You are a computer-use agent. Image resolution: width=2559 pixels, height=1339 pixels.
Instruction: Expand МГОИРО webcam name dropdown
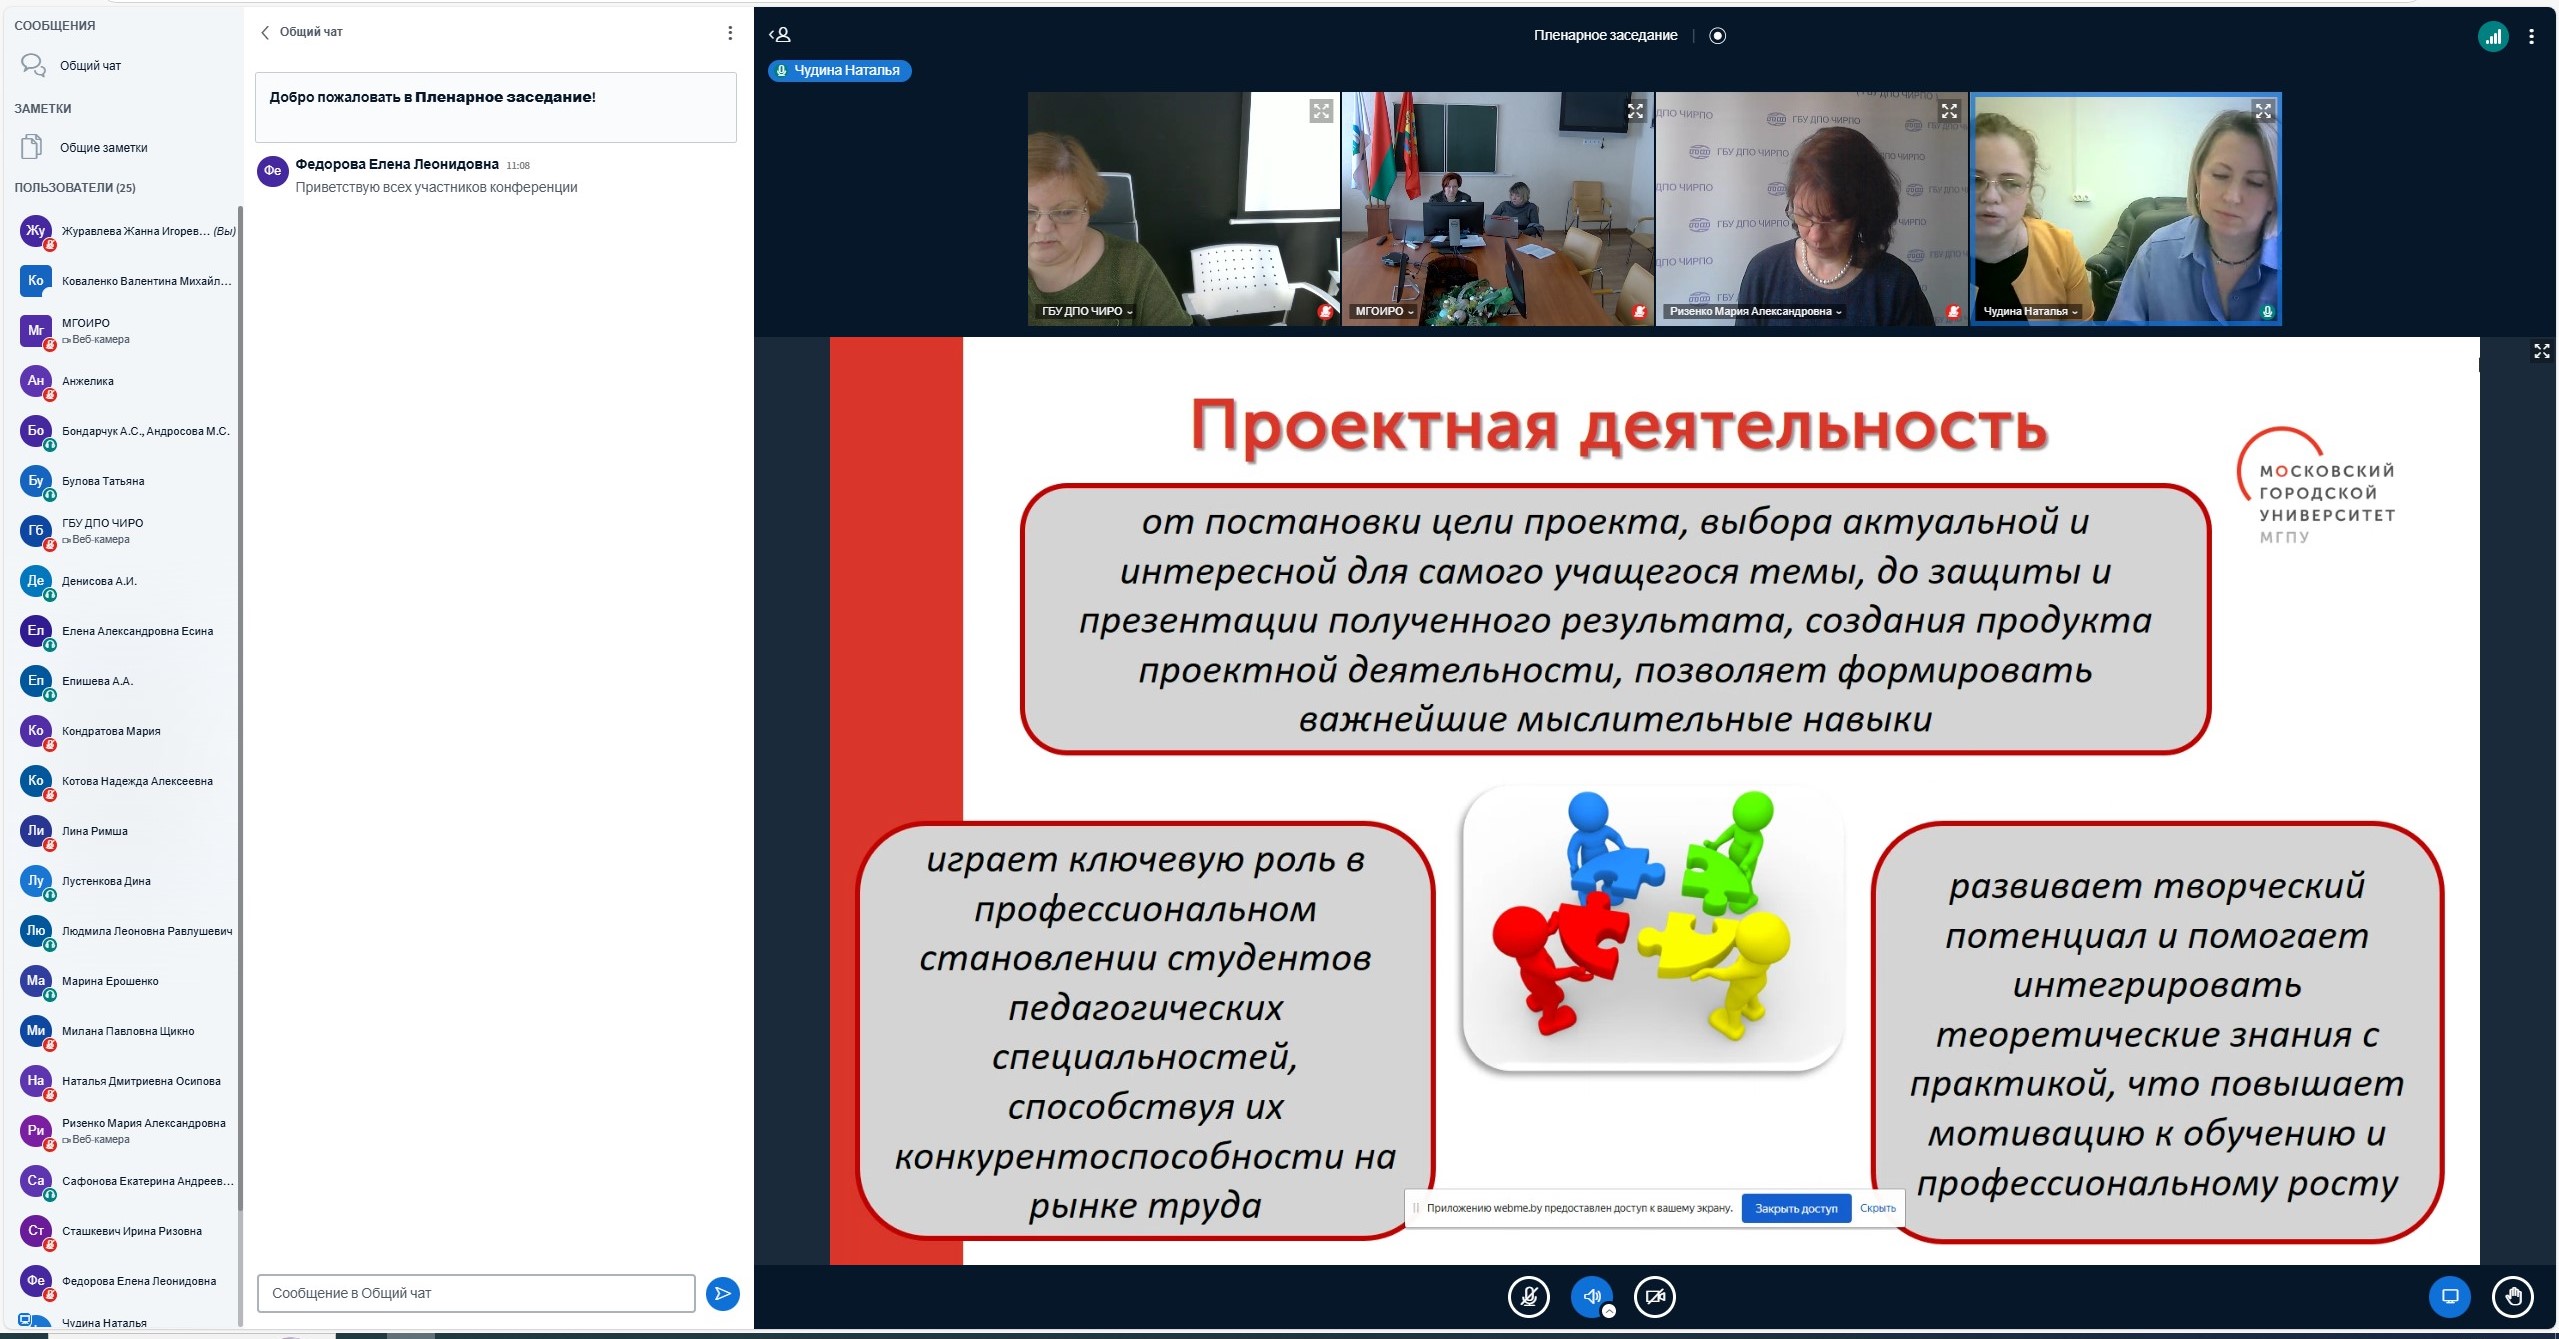tap(1384, 311)
